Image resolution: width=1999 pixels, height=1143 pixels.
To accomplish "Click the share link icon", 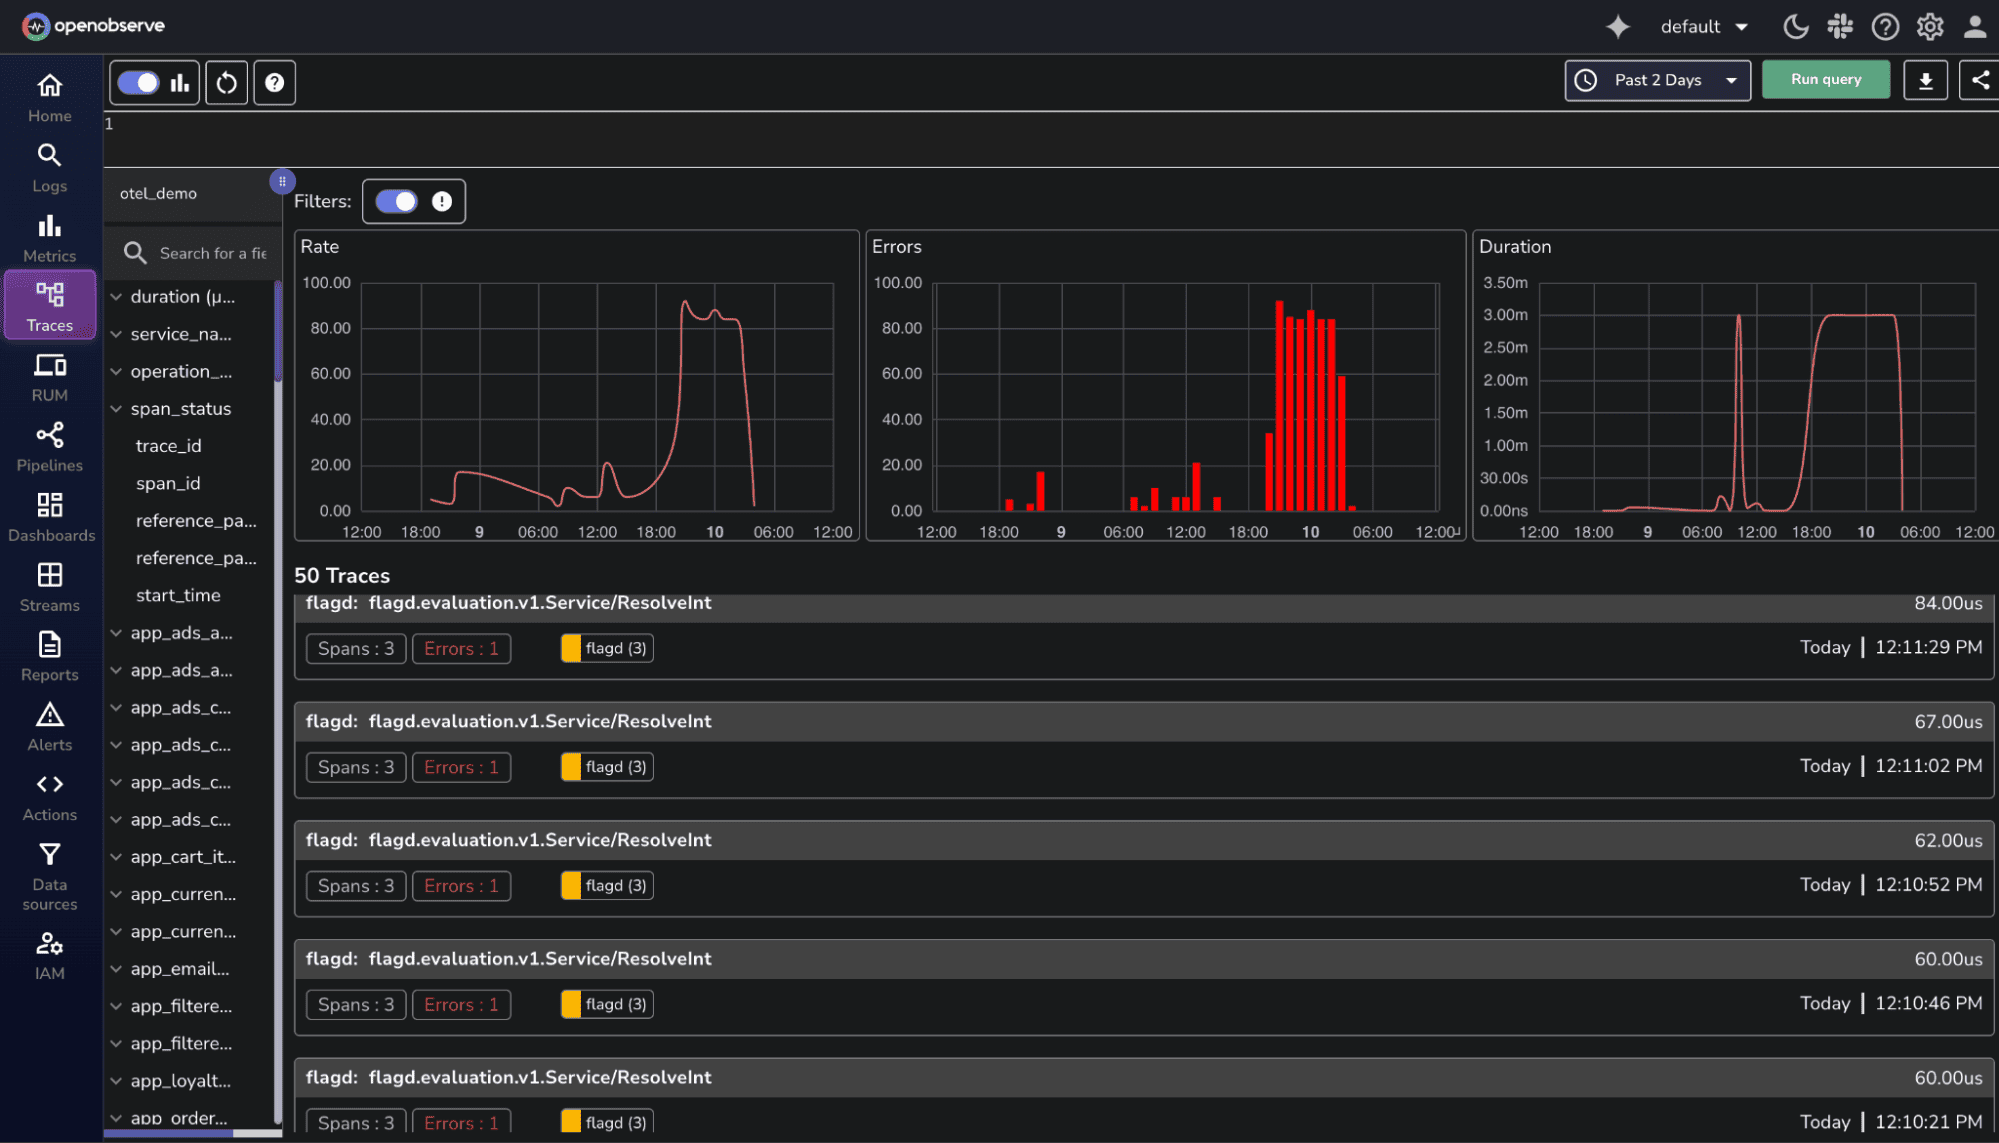I will (x=1980, y=80).
